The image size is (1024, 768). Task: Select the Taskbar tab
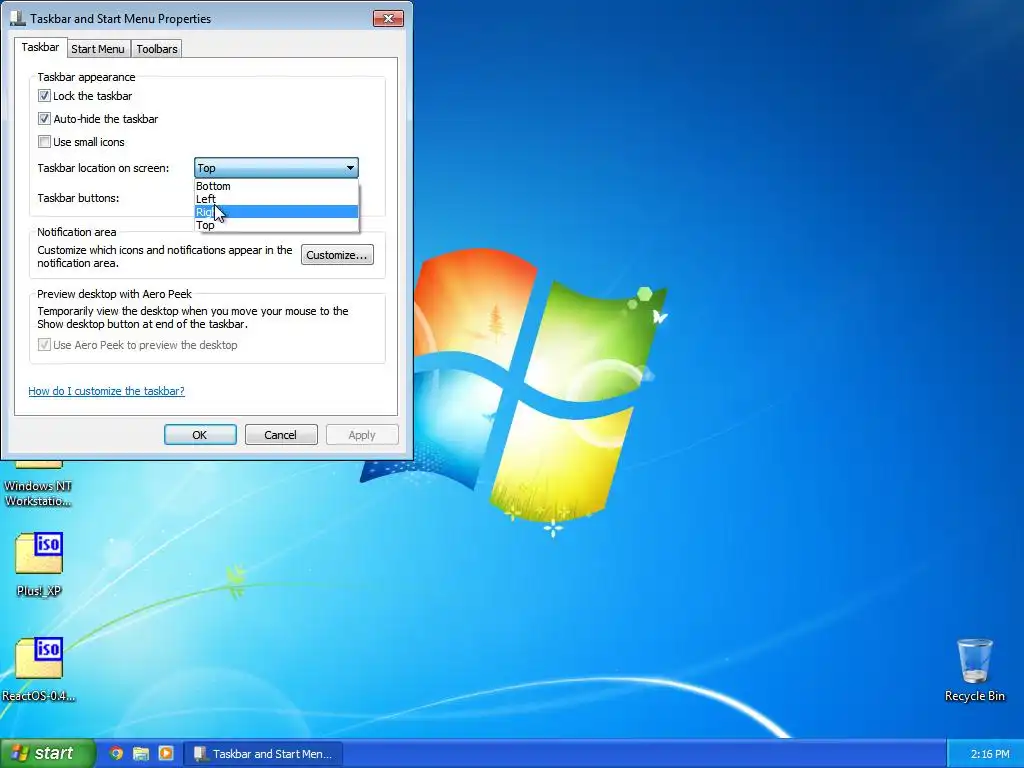tap(40, 47)
